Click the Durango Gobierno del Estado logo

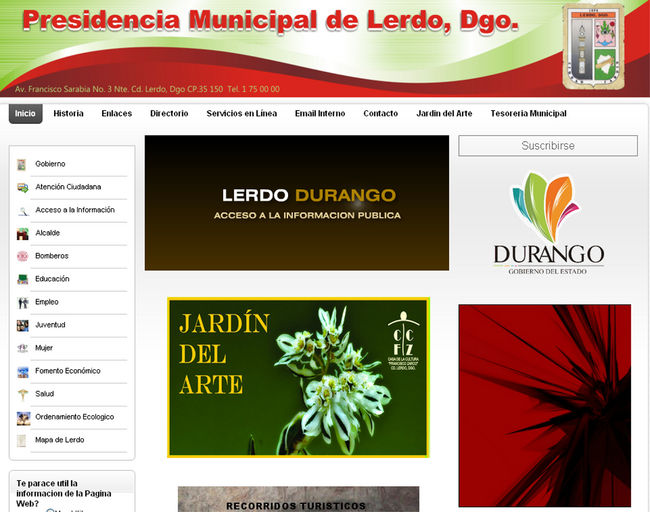[x=548, y=223]
